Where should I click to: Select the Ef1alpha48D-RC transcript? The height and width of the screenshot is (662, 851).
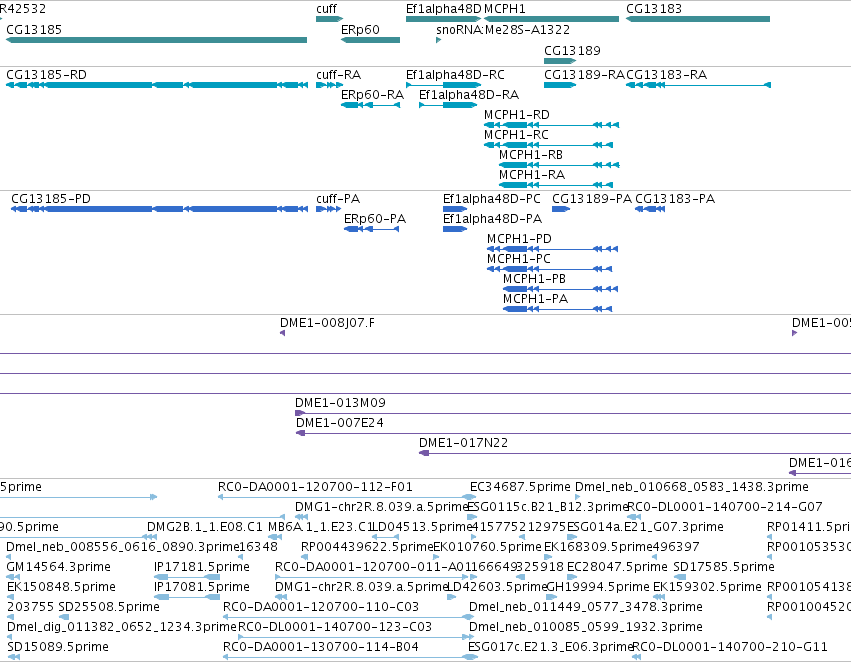point(443,85)
